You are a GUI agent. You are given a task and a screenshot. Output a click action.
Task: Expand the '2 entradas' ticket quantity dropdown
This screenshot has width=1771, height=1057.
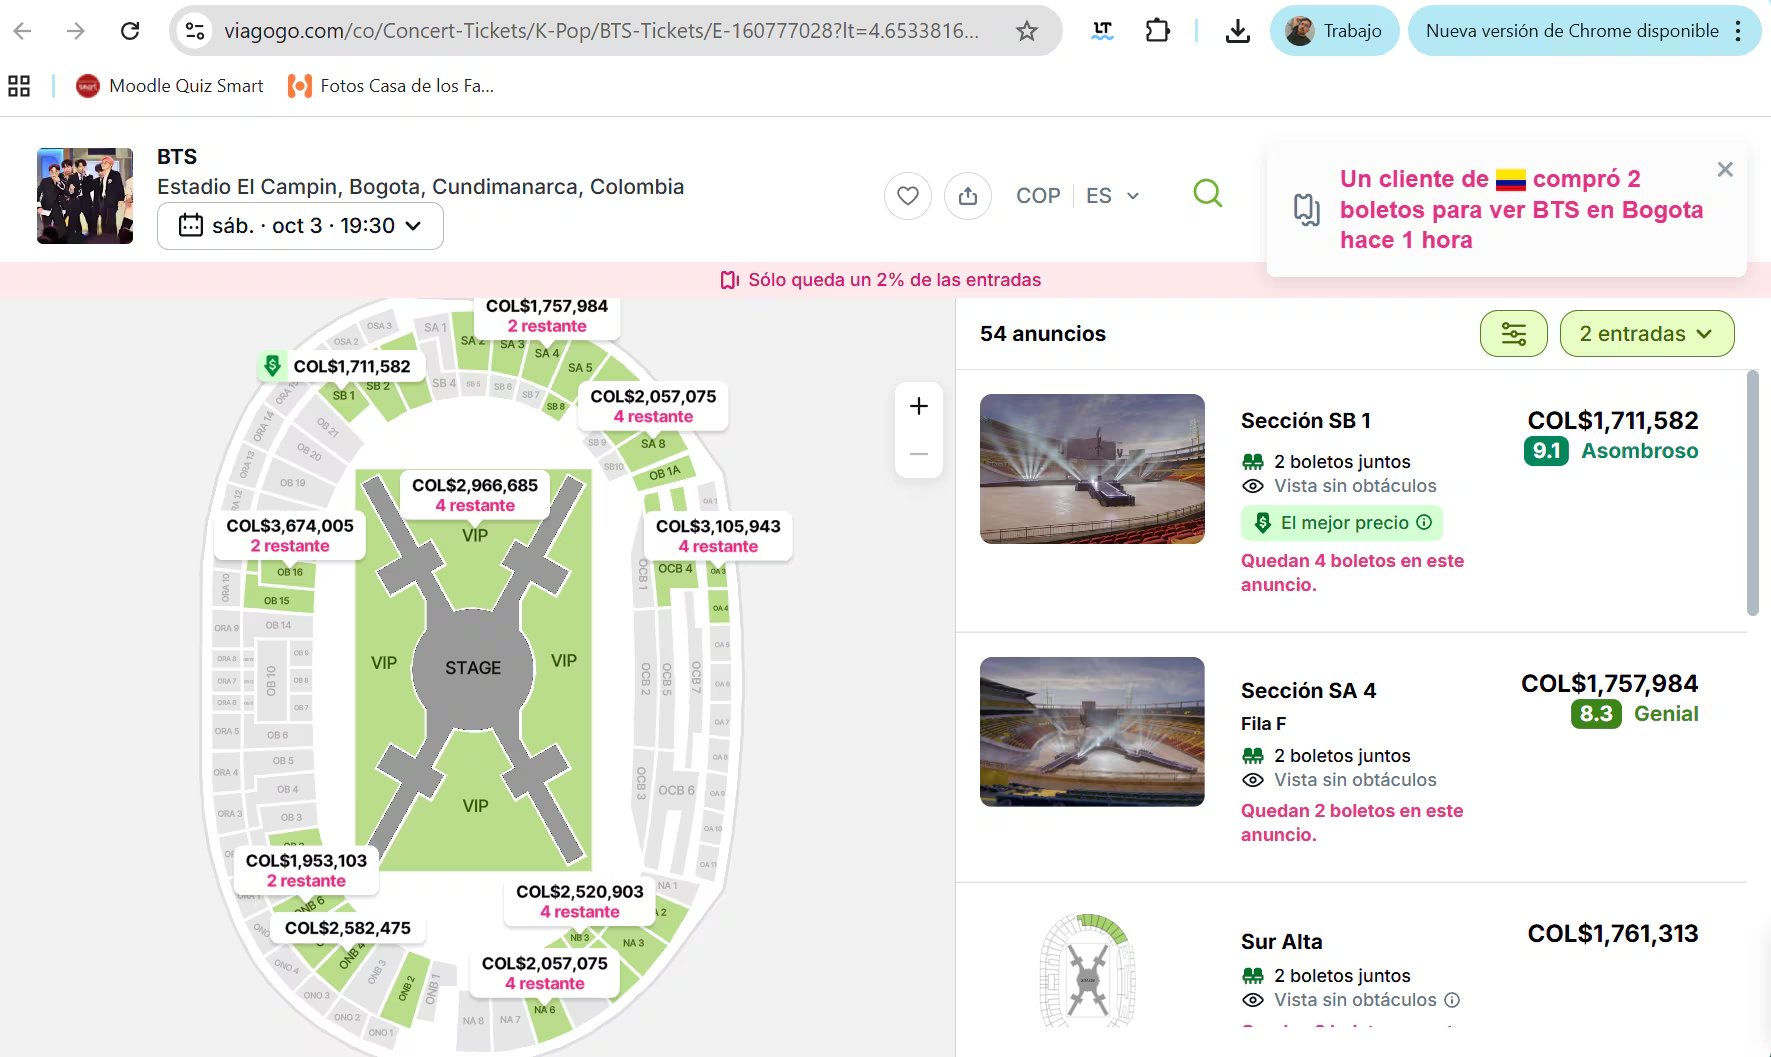pos(1646,333)
